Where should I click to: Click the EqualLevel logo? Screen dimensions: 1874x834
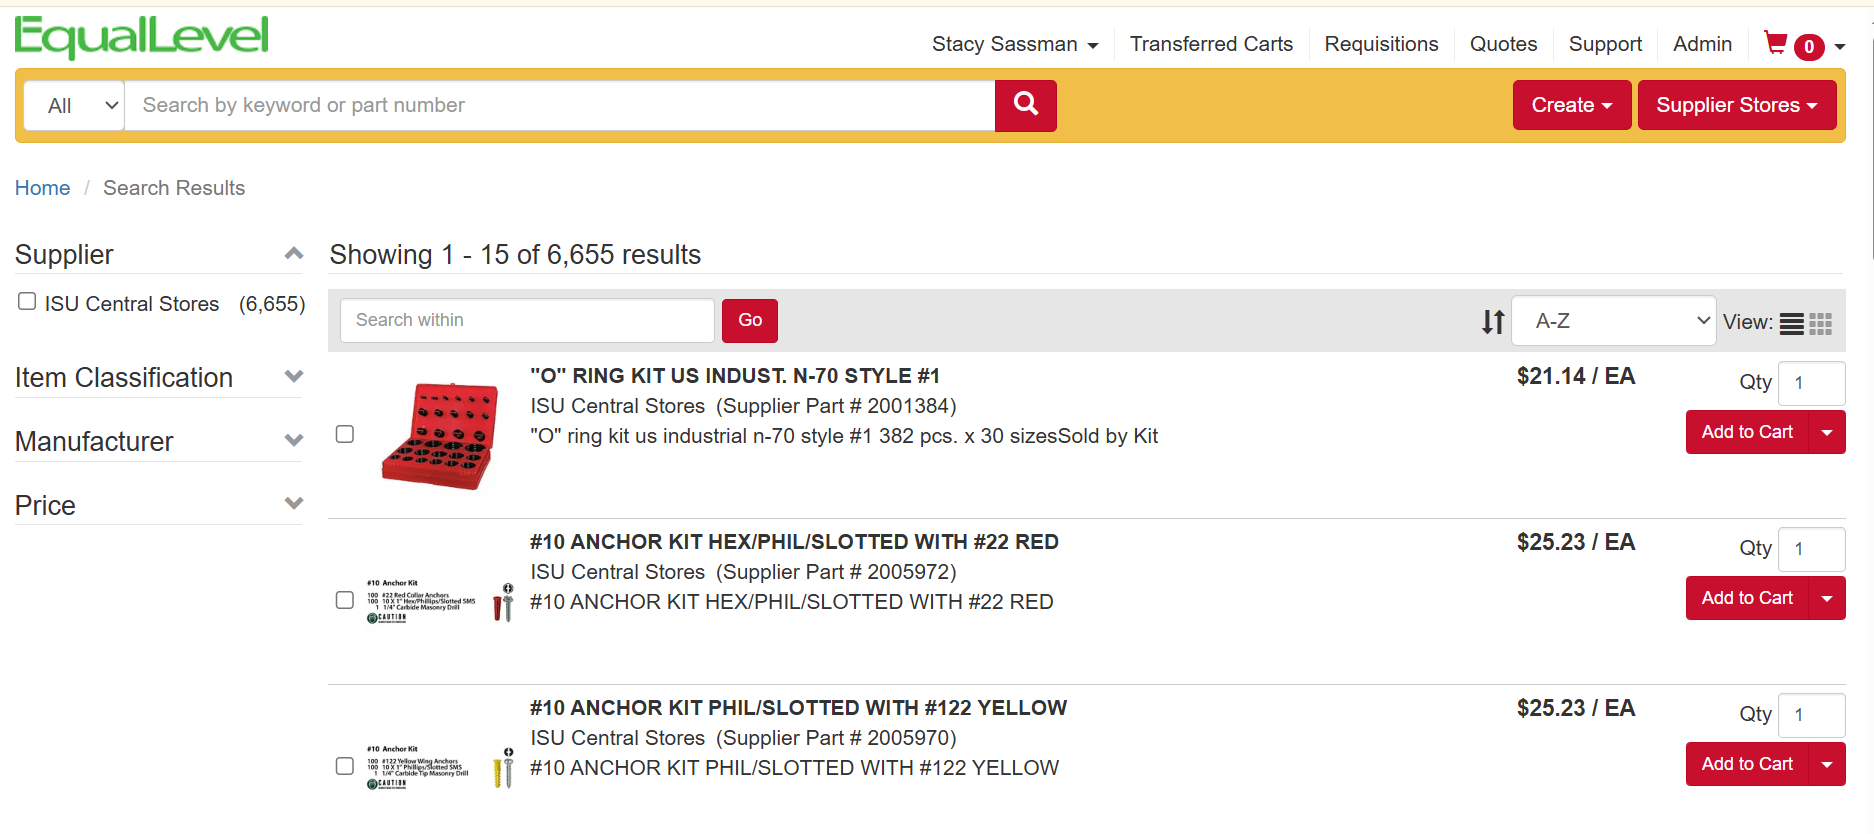pyautogui.click(x=142, y=37)
